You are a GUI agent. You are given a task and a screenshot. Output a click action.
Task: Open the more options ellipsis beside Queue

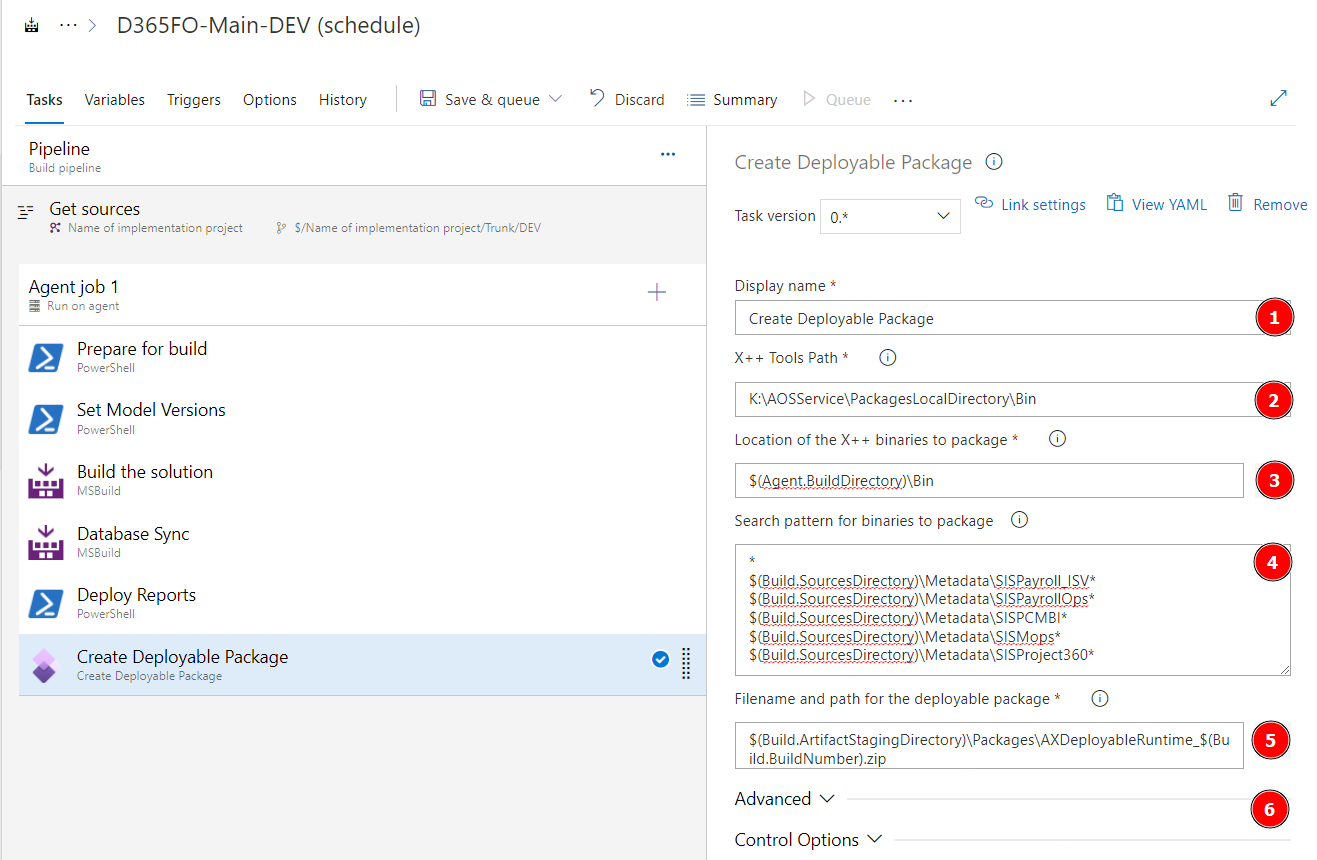pyautogui.click(x=902, y=98)
